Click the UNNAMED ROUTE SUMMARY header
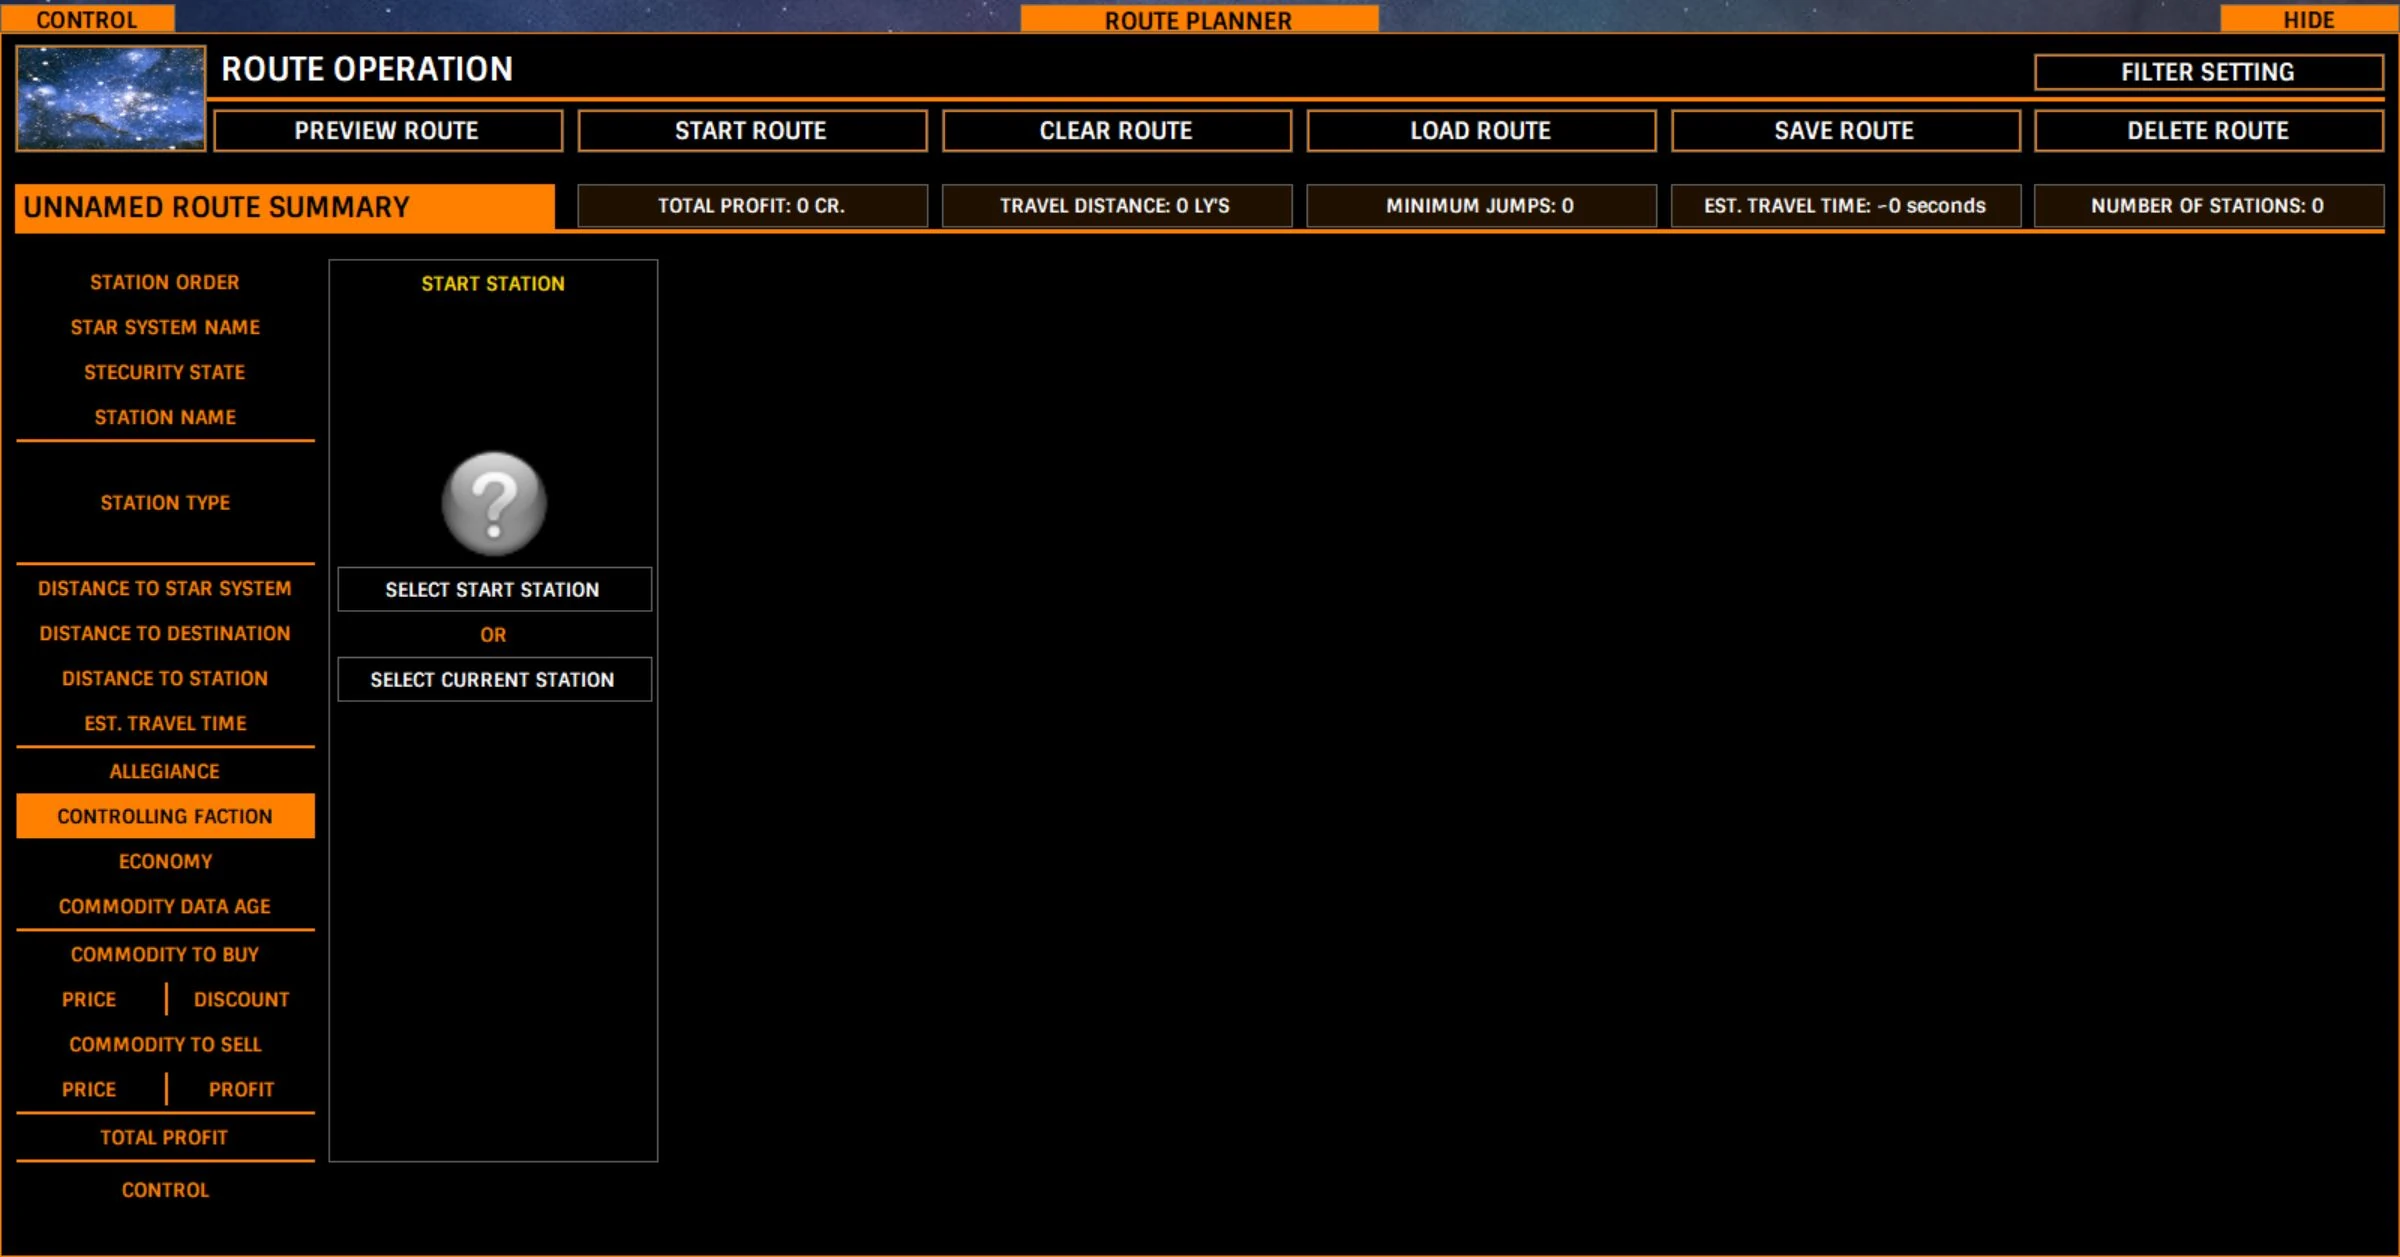 coord(285,207)
